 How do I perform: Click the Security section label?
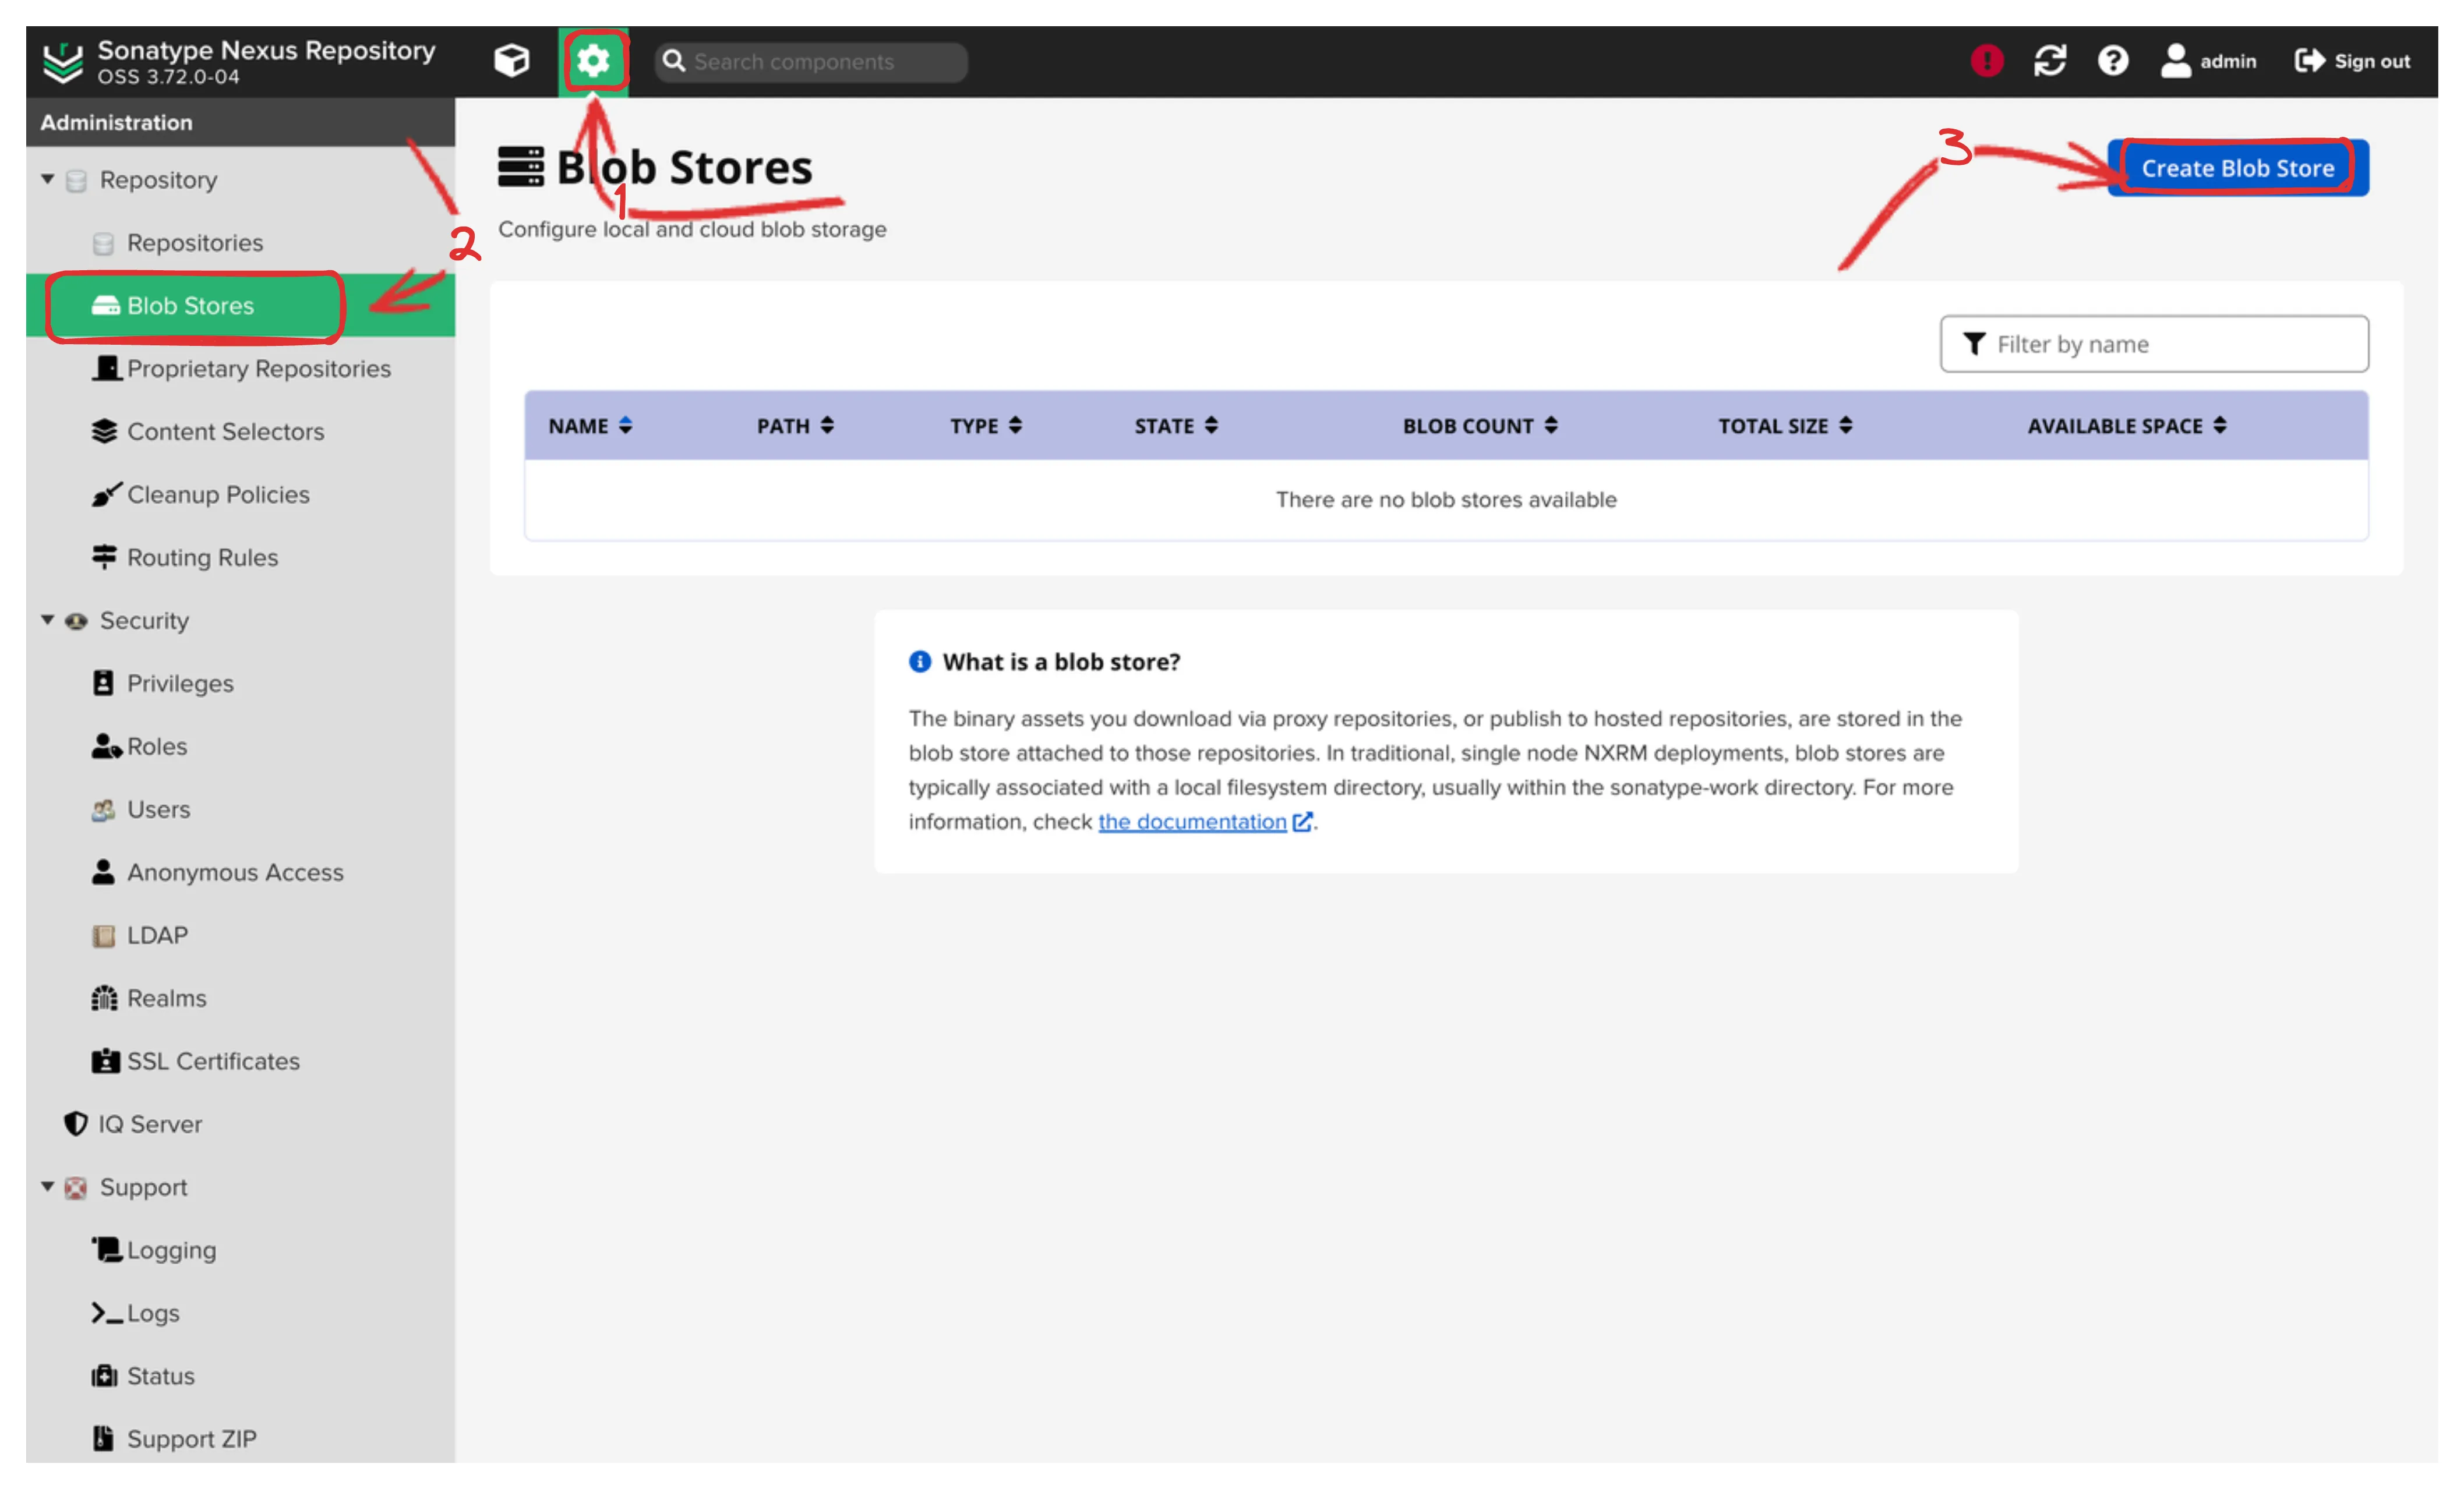tap(144, 621)
